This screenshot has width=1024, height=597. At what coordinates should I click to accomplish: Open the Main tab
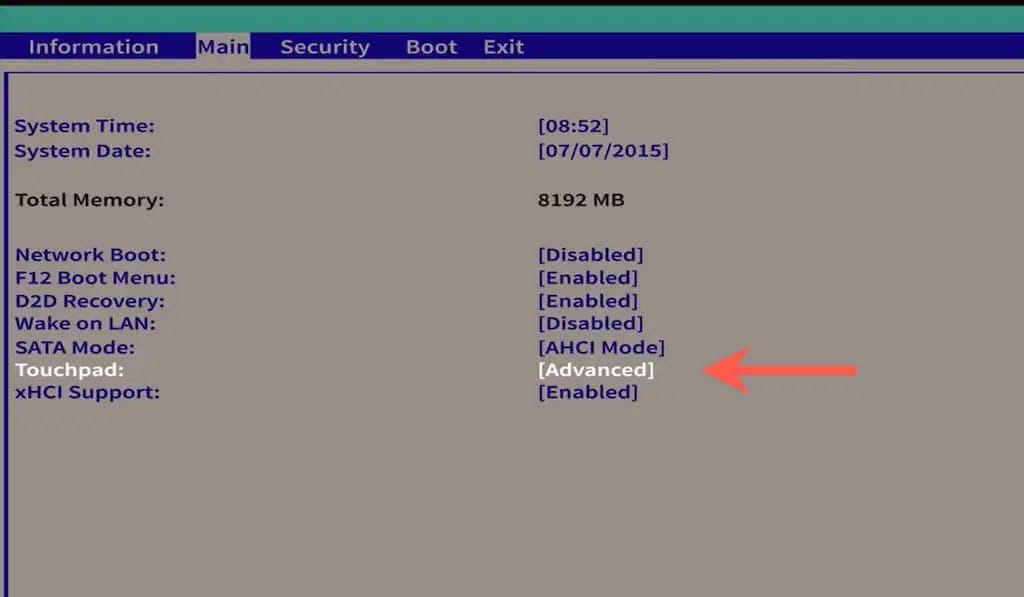point(224,46)
